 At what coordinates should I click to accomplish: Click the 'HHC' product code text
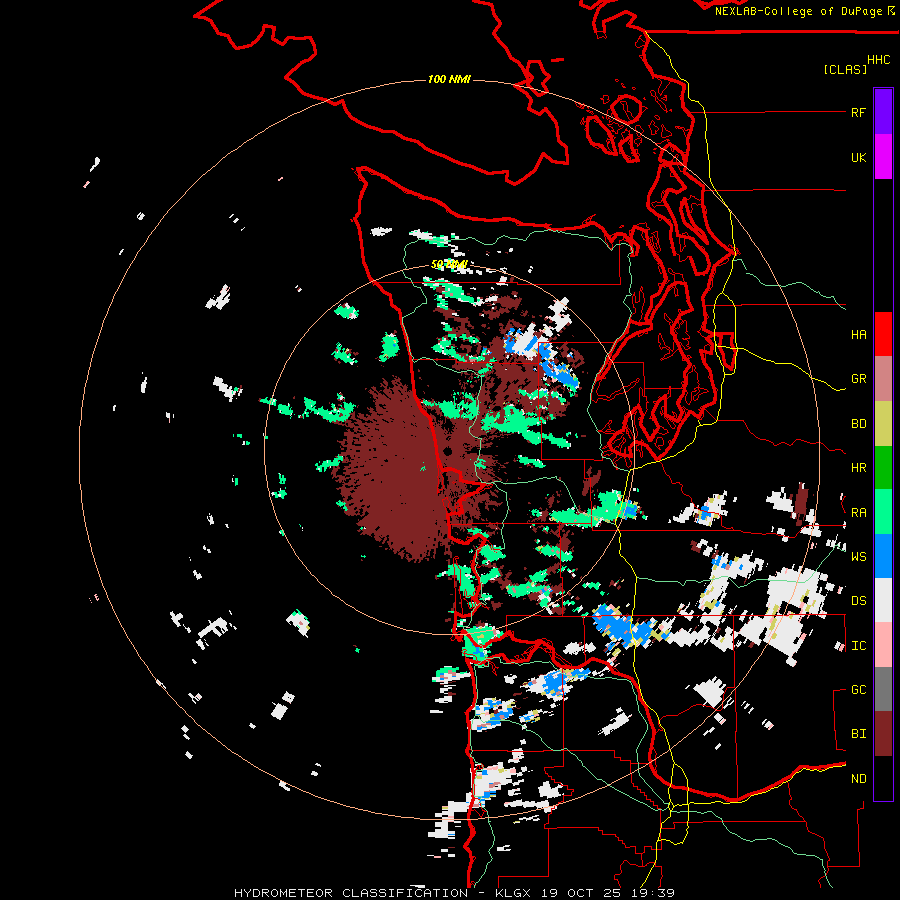(x=878, y=60)
